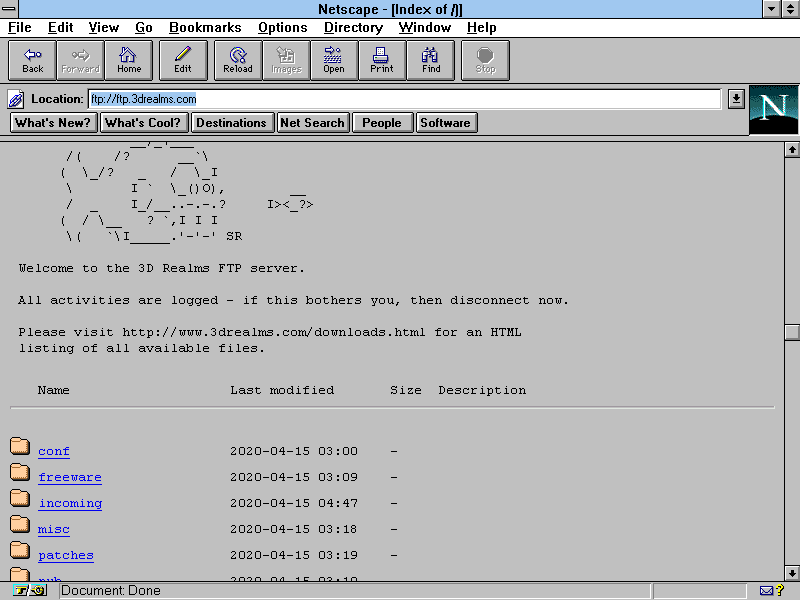Click the patches folder icon
This screenshot has height=600, width=800.
20,550
